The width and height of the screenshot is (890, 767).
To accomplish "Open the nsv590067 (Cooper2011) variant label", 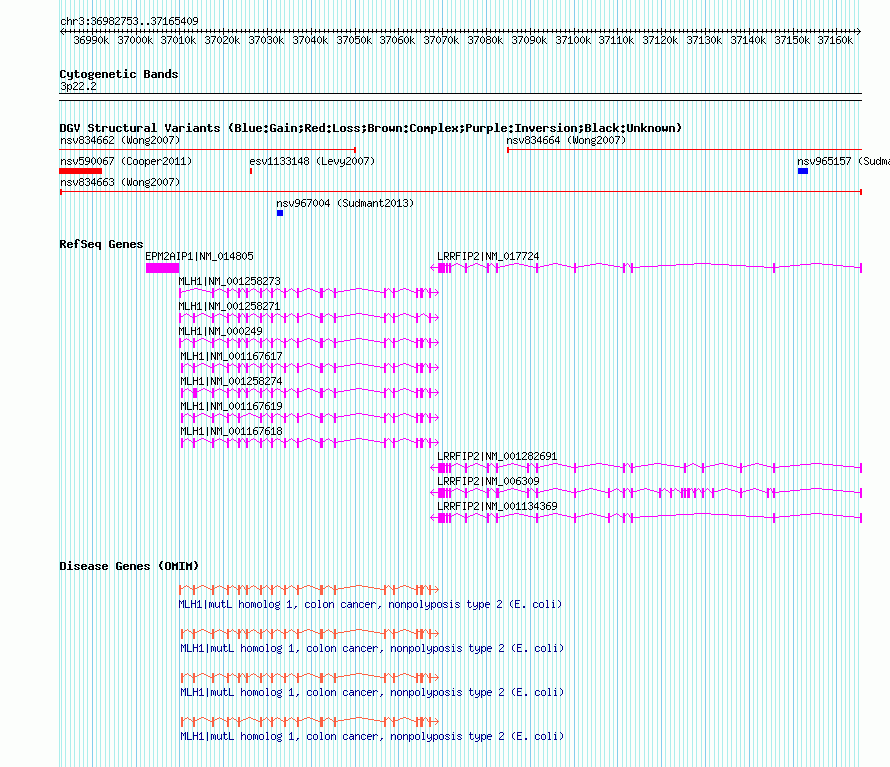I will click(x=126, y=161).
